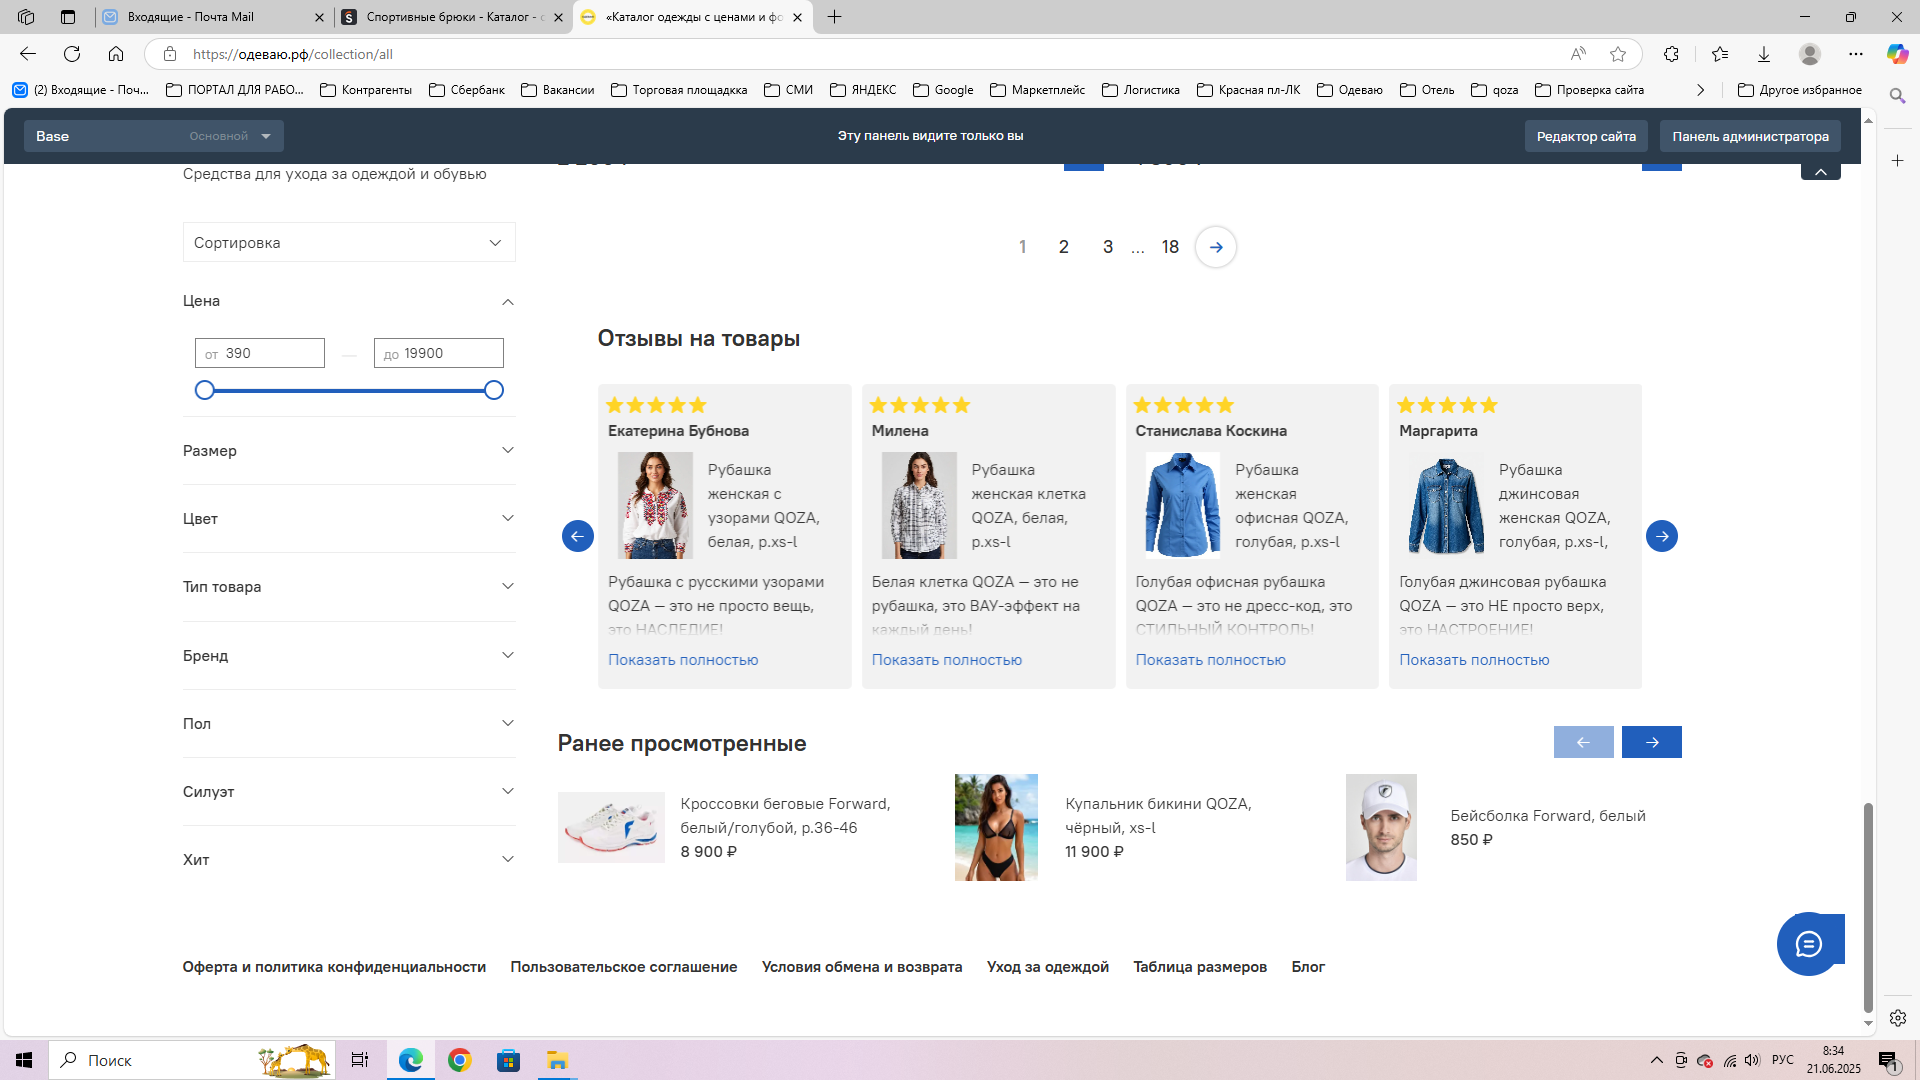
Task: Open a new browser tab
Action: [835, 17]
